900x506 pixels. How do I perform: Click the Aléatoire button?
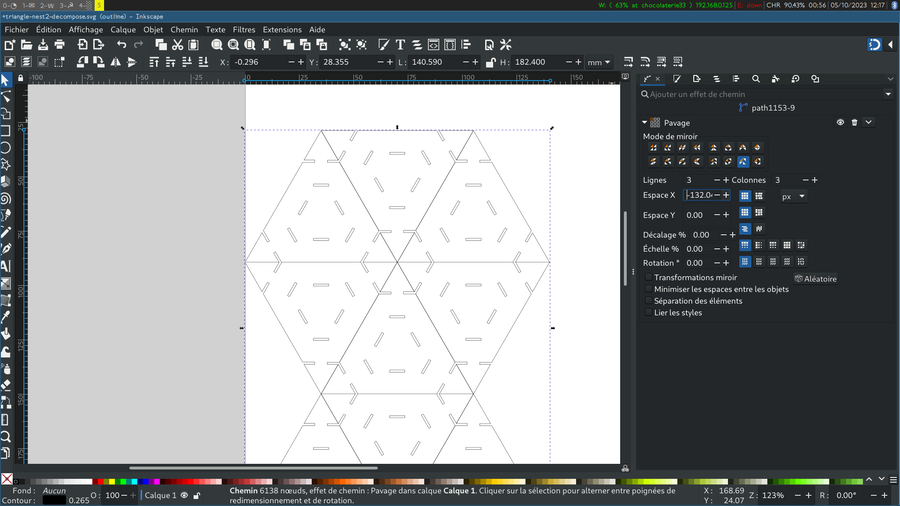tap(816, 279)
